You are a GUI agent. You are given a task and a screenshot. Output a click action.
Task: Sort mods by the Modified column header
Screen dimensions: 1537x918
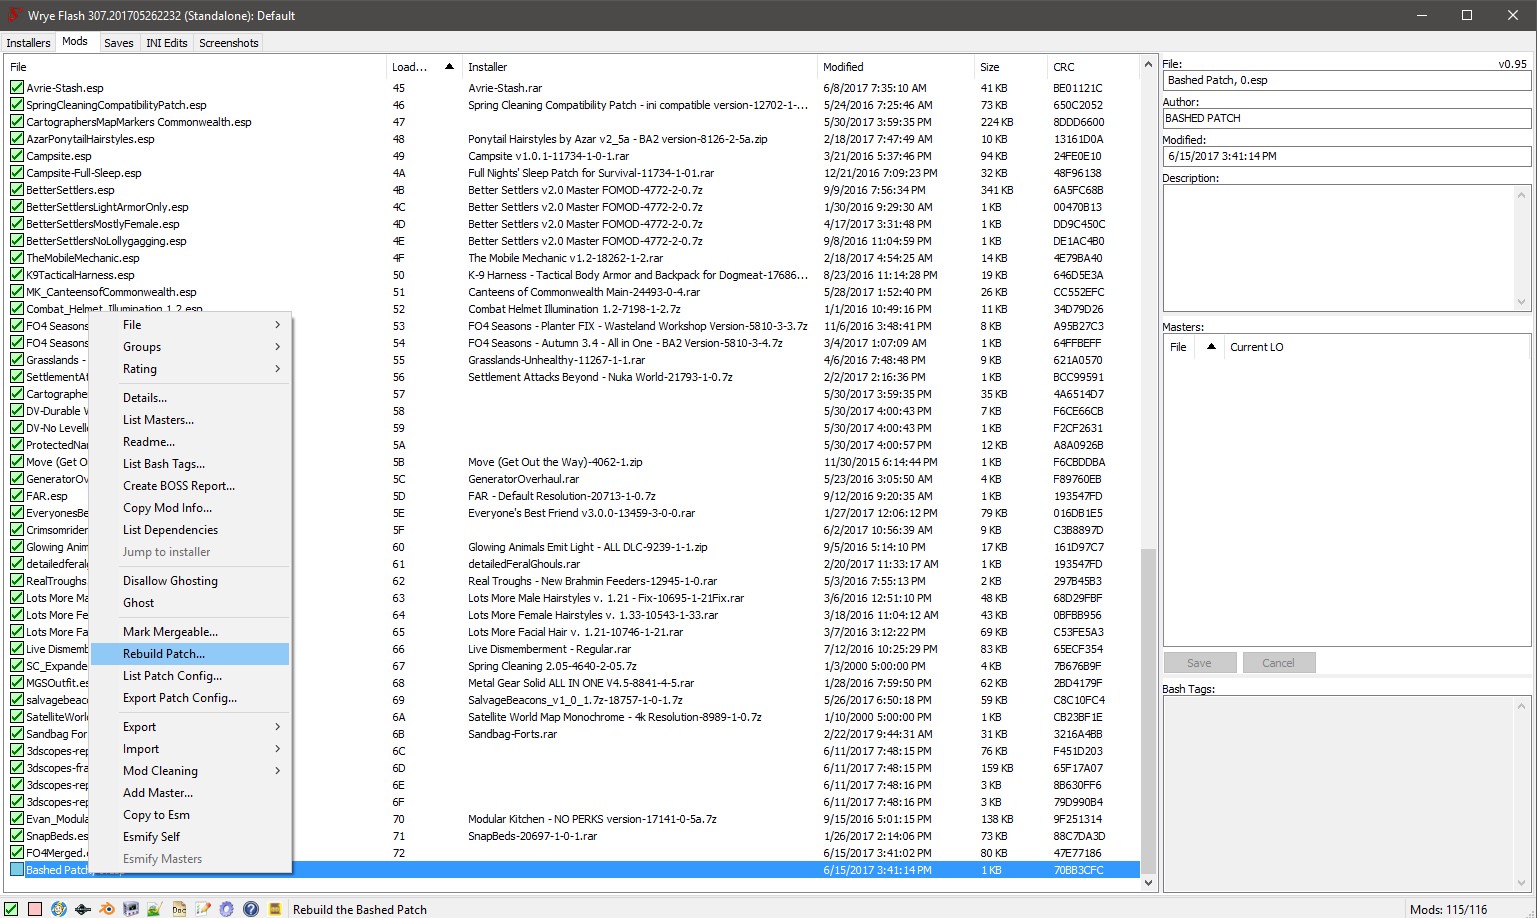pos(895,67)
